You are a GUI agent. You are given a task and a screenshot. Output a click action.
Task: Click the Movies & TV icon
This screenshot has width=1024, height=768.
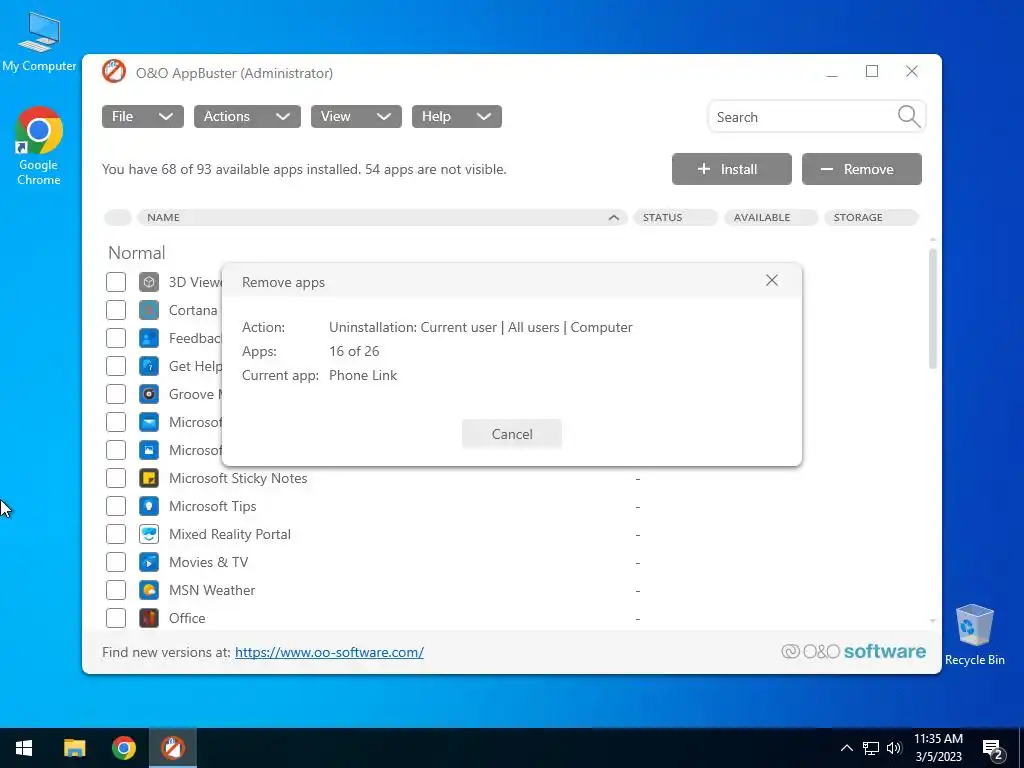tap(149, 562)
